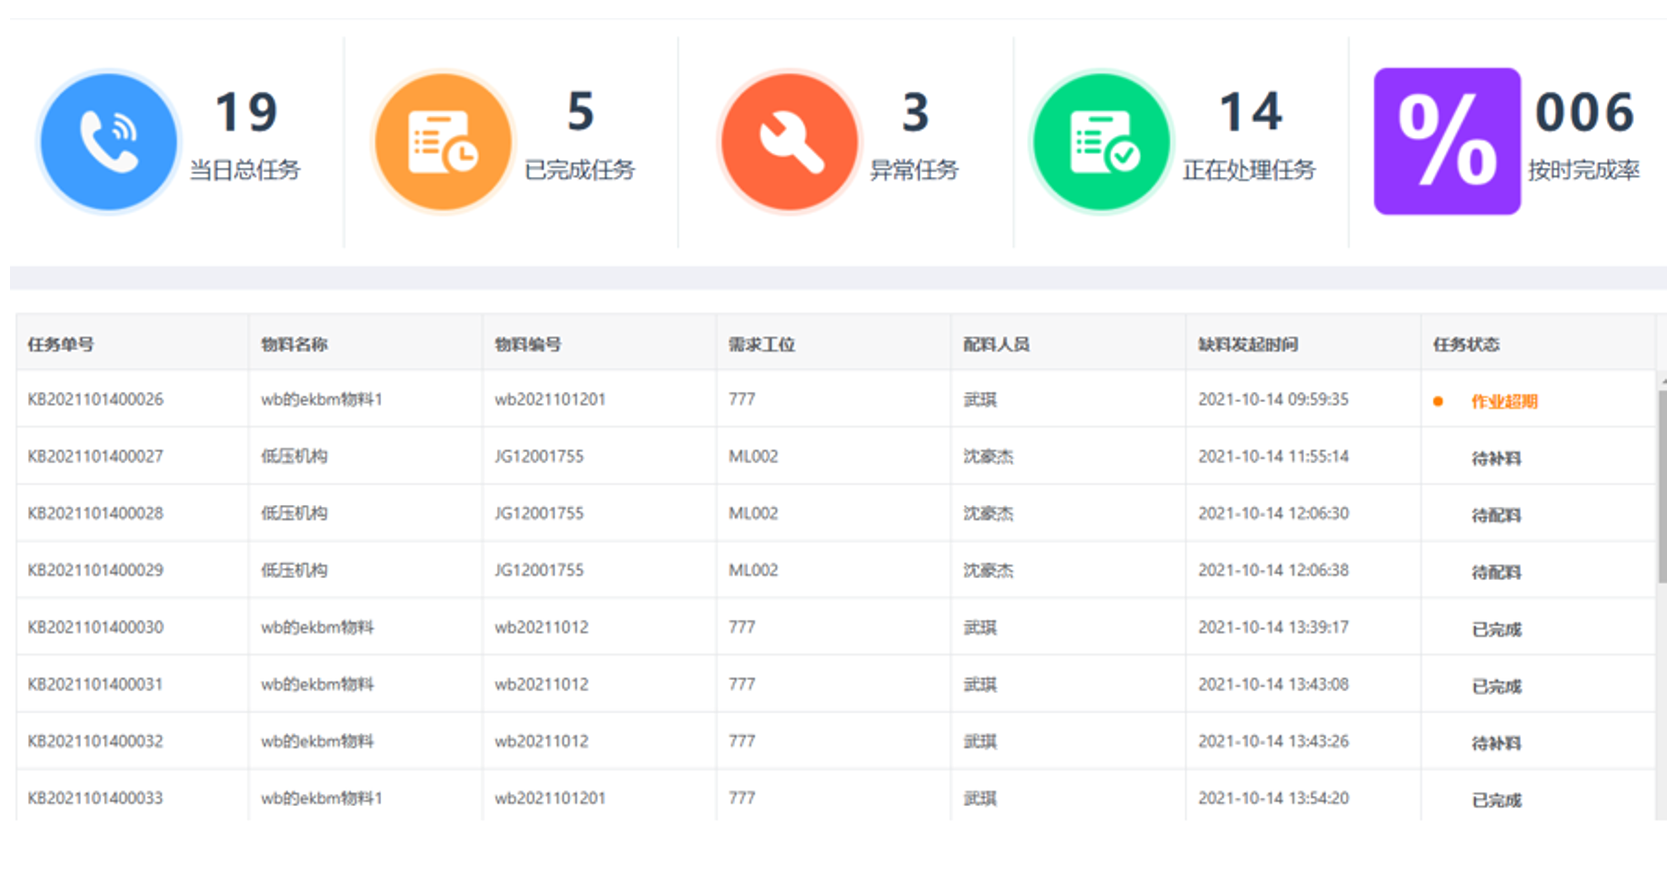Select task row KB2021101400028
Screen dimensions: 1667x876
pos(95,513)
